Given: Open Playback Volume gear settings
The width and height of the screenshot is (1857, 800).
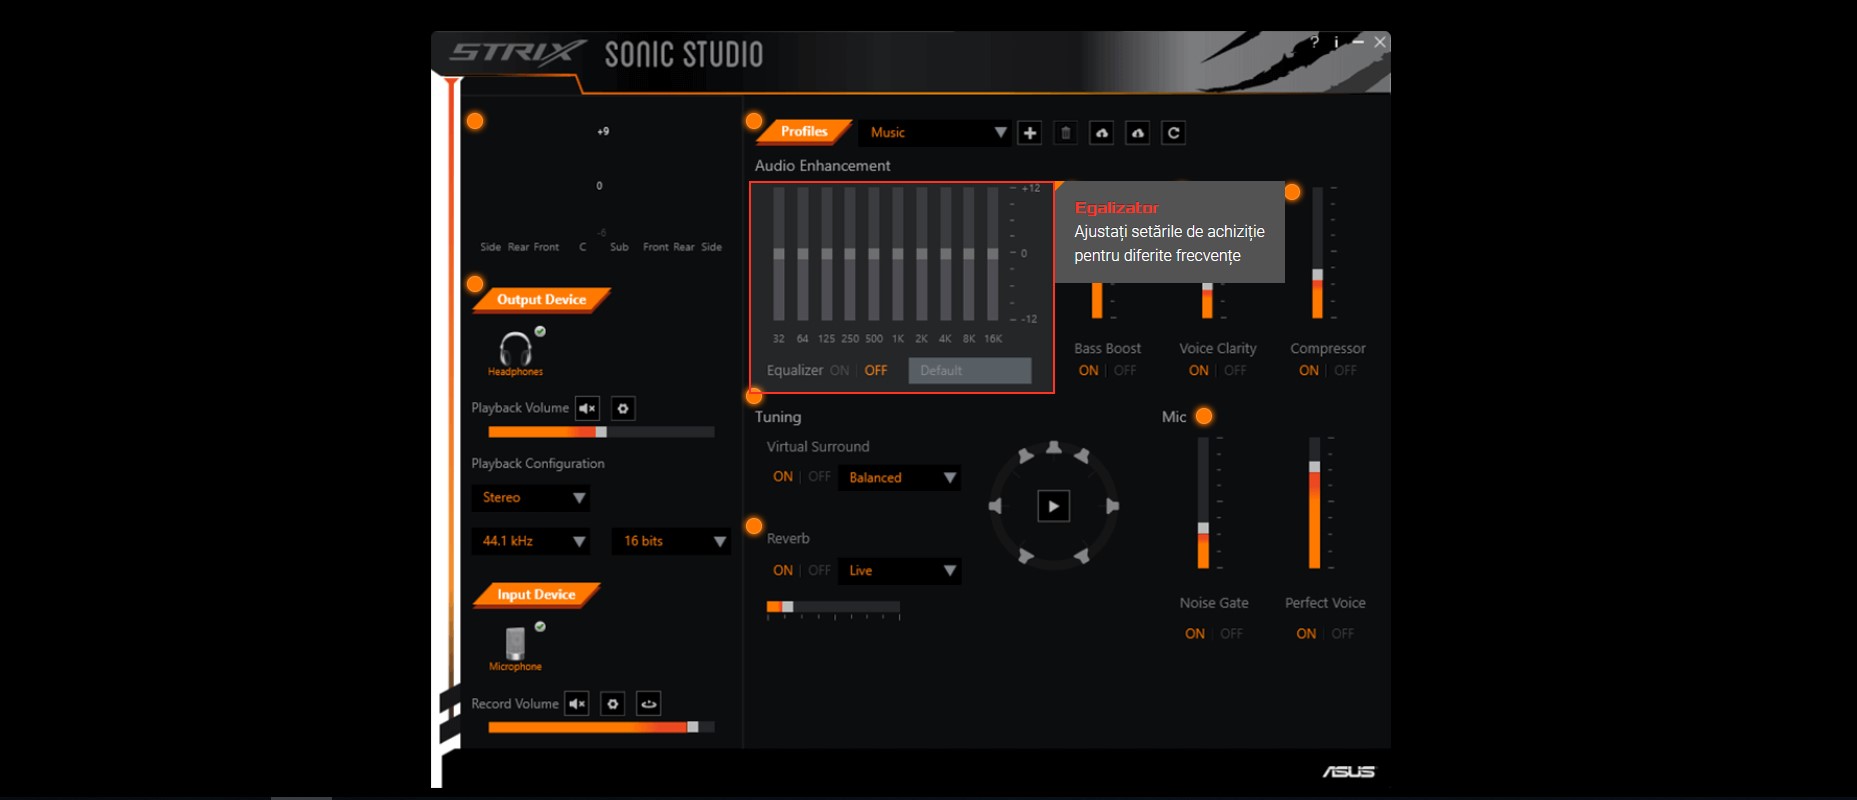Looking at the screenshot, I should (623, 408).
